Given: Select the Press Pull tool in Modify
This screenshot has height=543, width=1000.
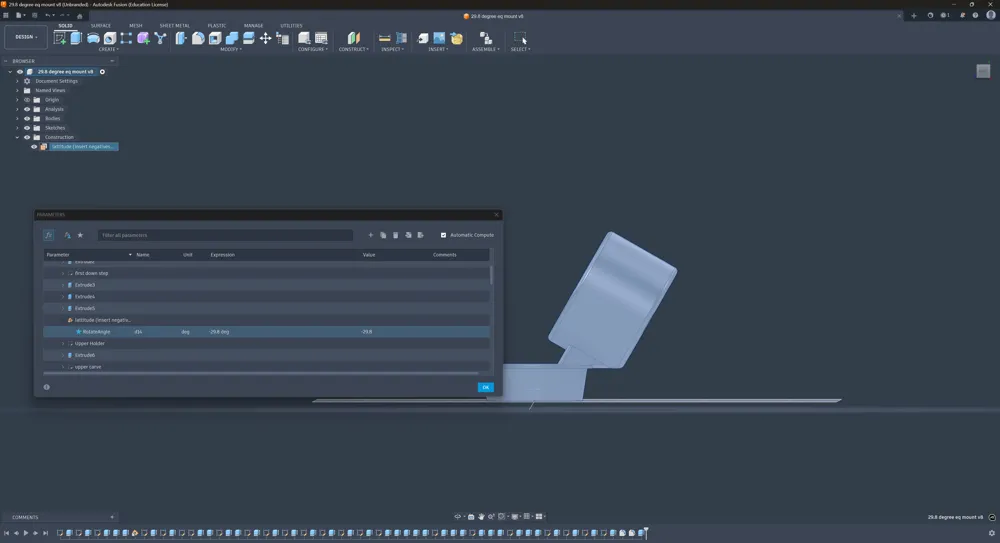Looking at the screenshot, I should 181,38.
